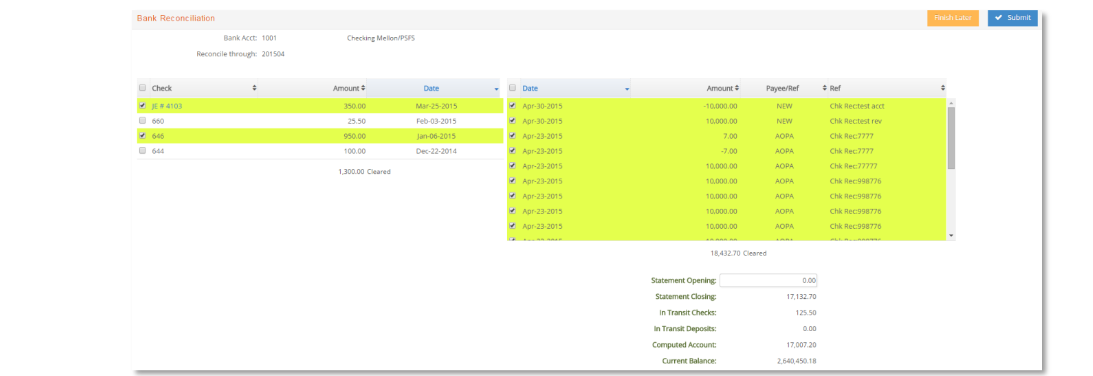Click the 25.50 amount for check 660
Viewport: 1093px width, 376px height.
[356, 121]
